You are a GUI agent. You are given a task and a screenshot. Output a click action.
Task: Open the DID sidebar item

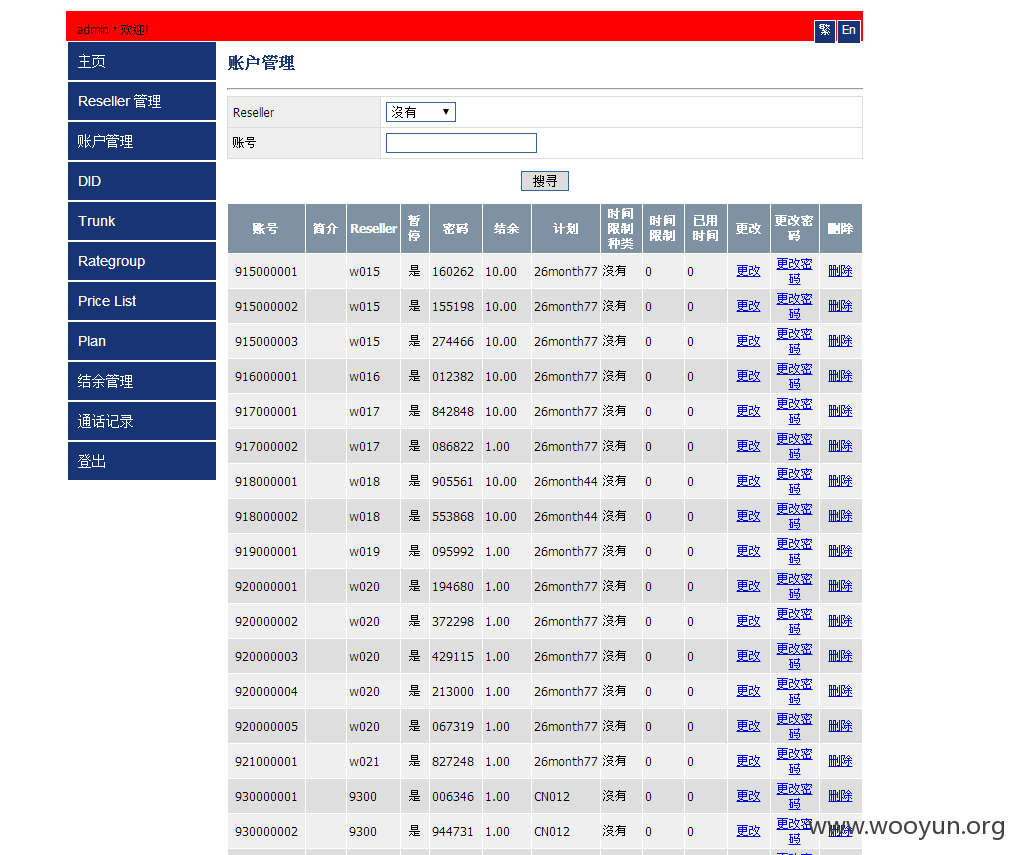(x=142, y=181)
